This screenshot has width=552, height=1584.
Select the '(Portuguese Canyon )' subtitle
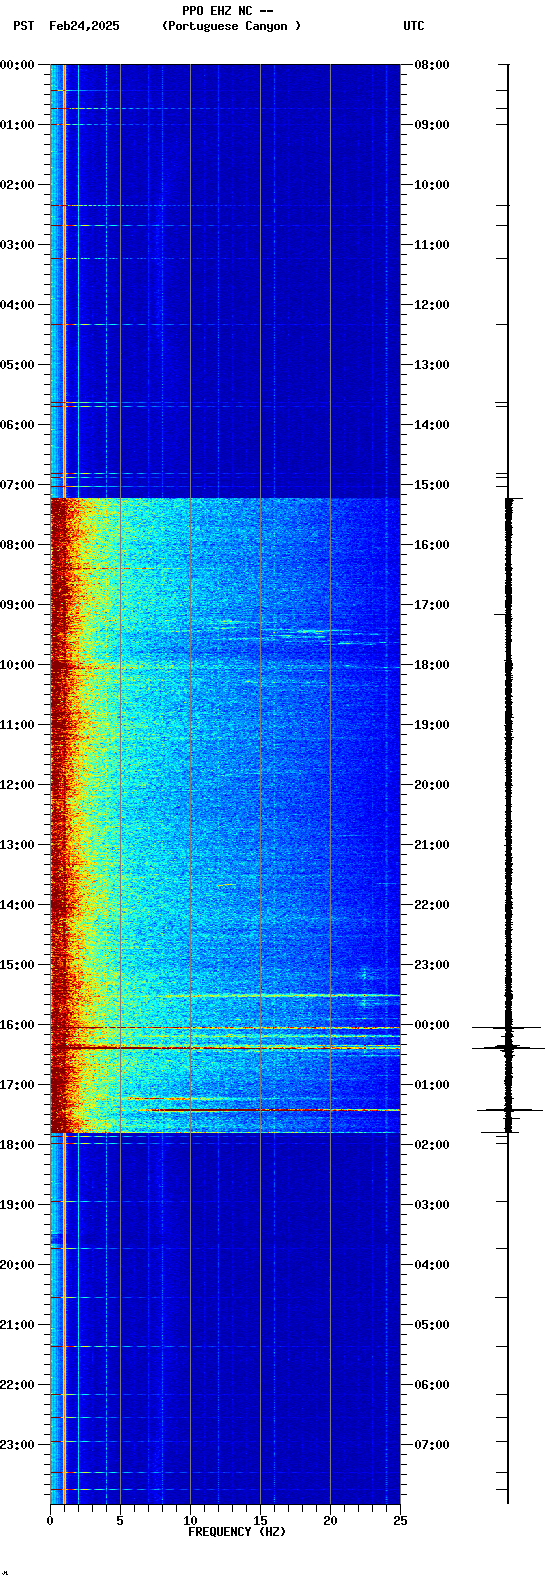[231, 26]
